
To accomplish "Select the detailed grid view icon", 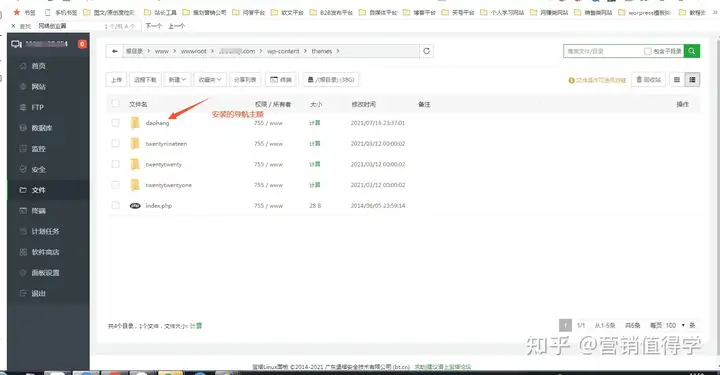I will point(692,80).
